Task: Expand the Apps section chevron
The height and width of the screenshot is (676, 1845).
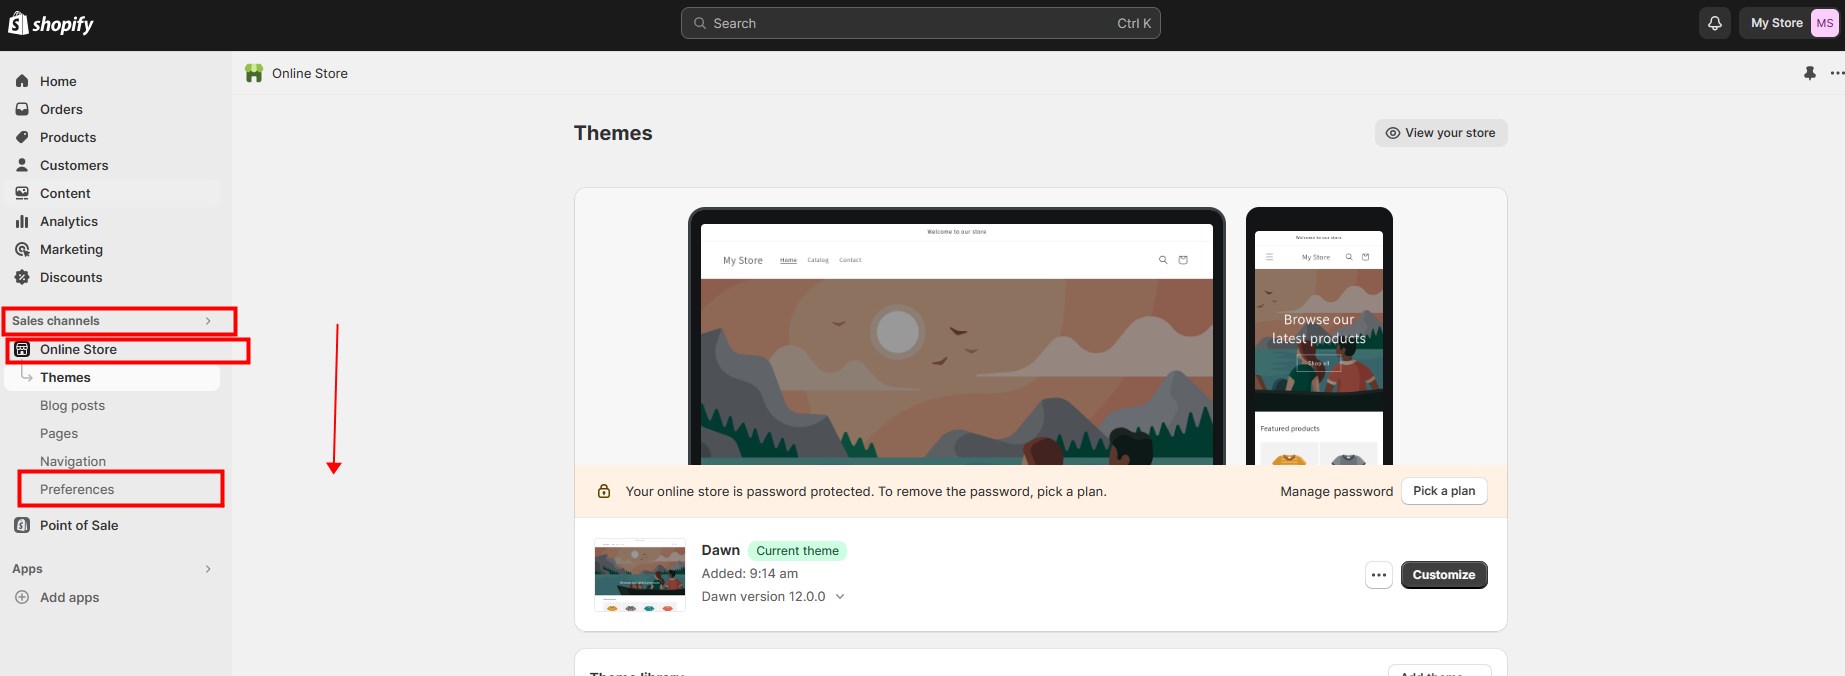Action: 208,569
